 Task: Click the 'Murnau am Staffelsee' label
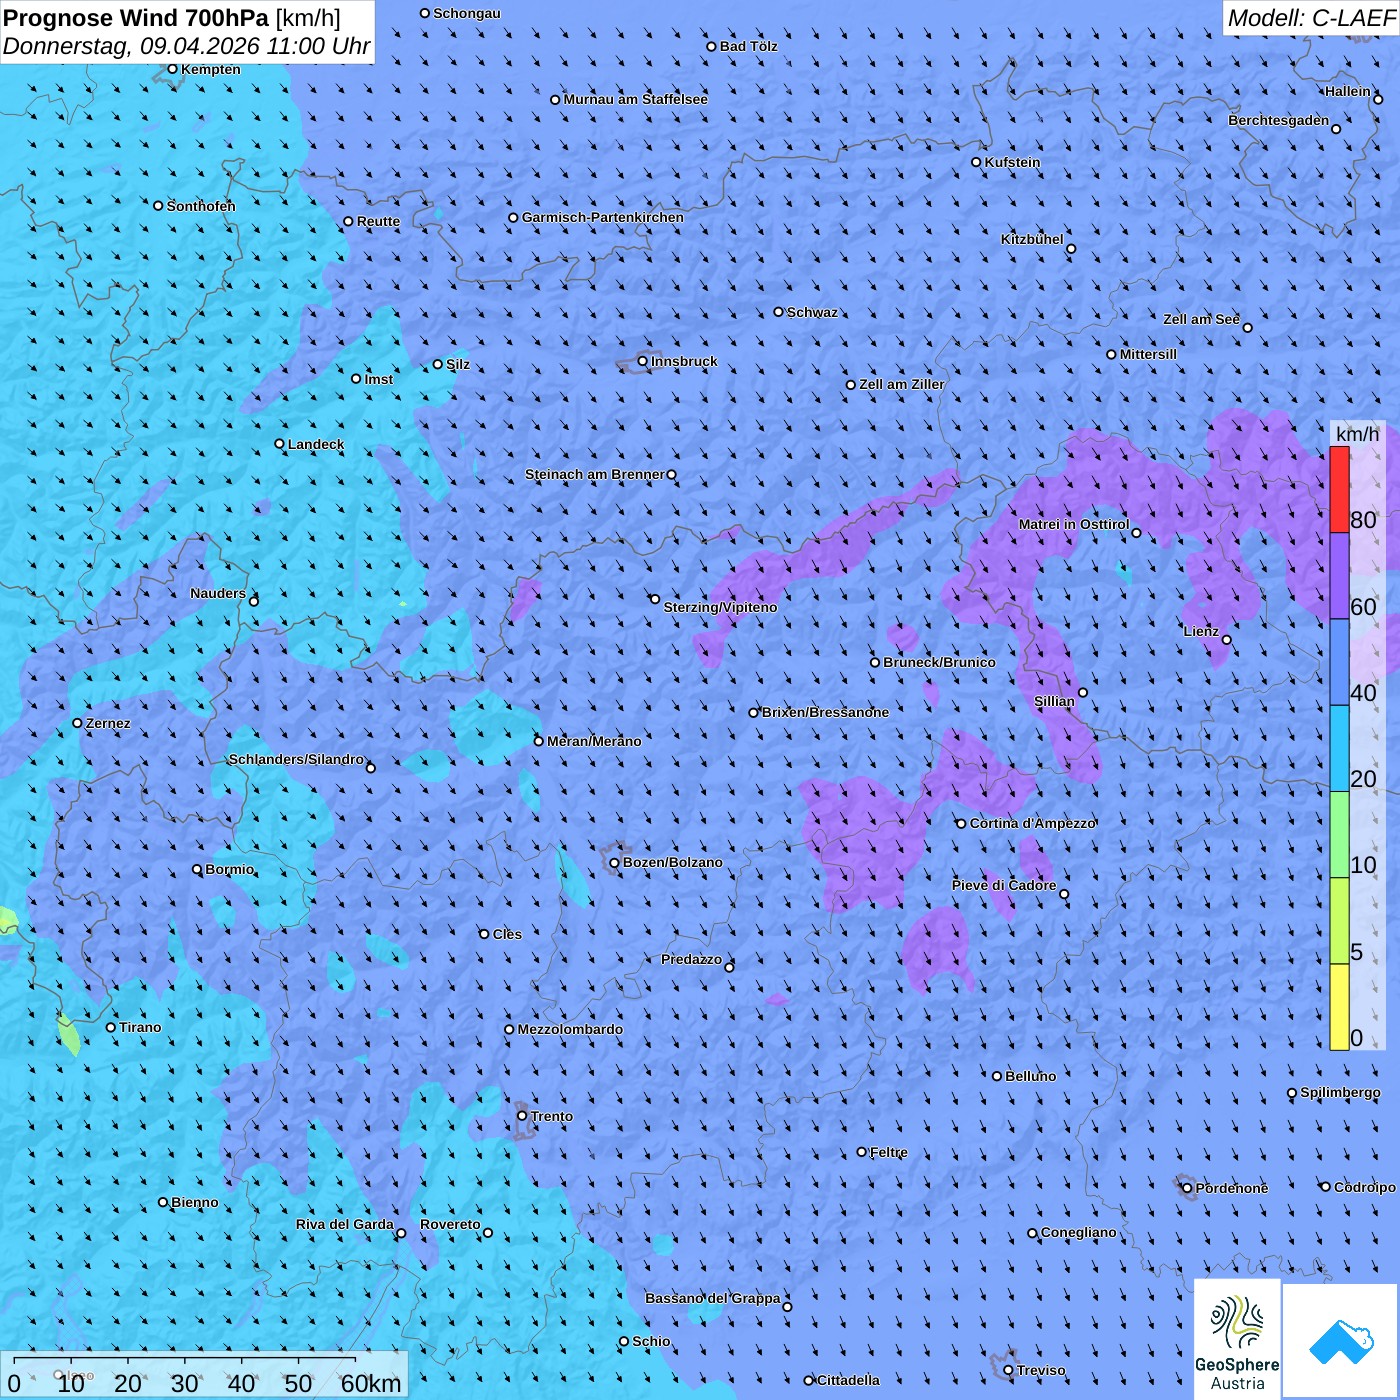pyautogui.click(x=636, y=99)
